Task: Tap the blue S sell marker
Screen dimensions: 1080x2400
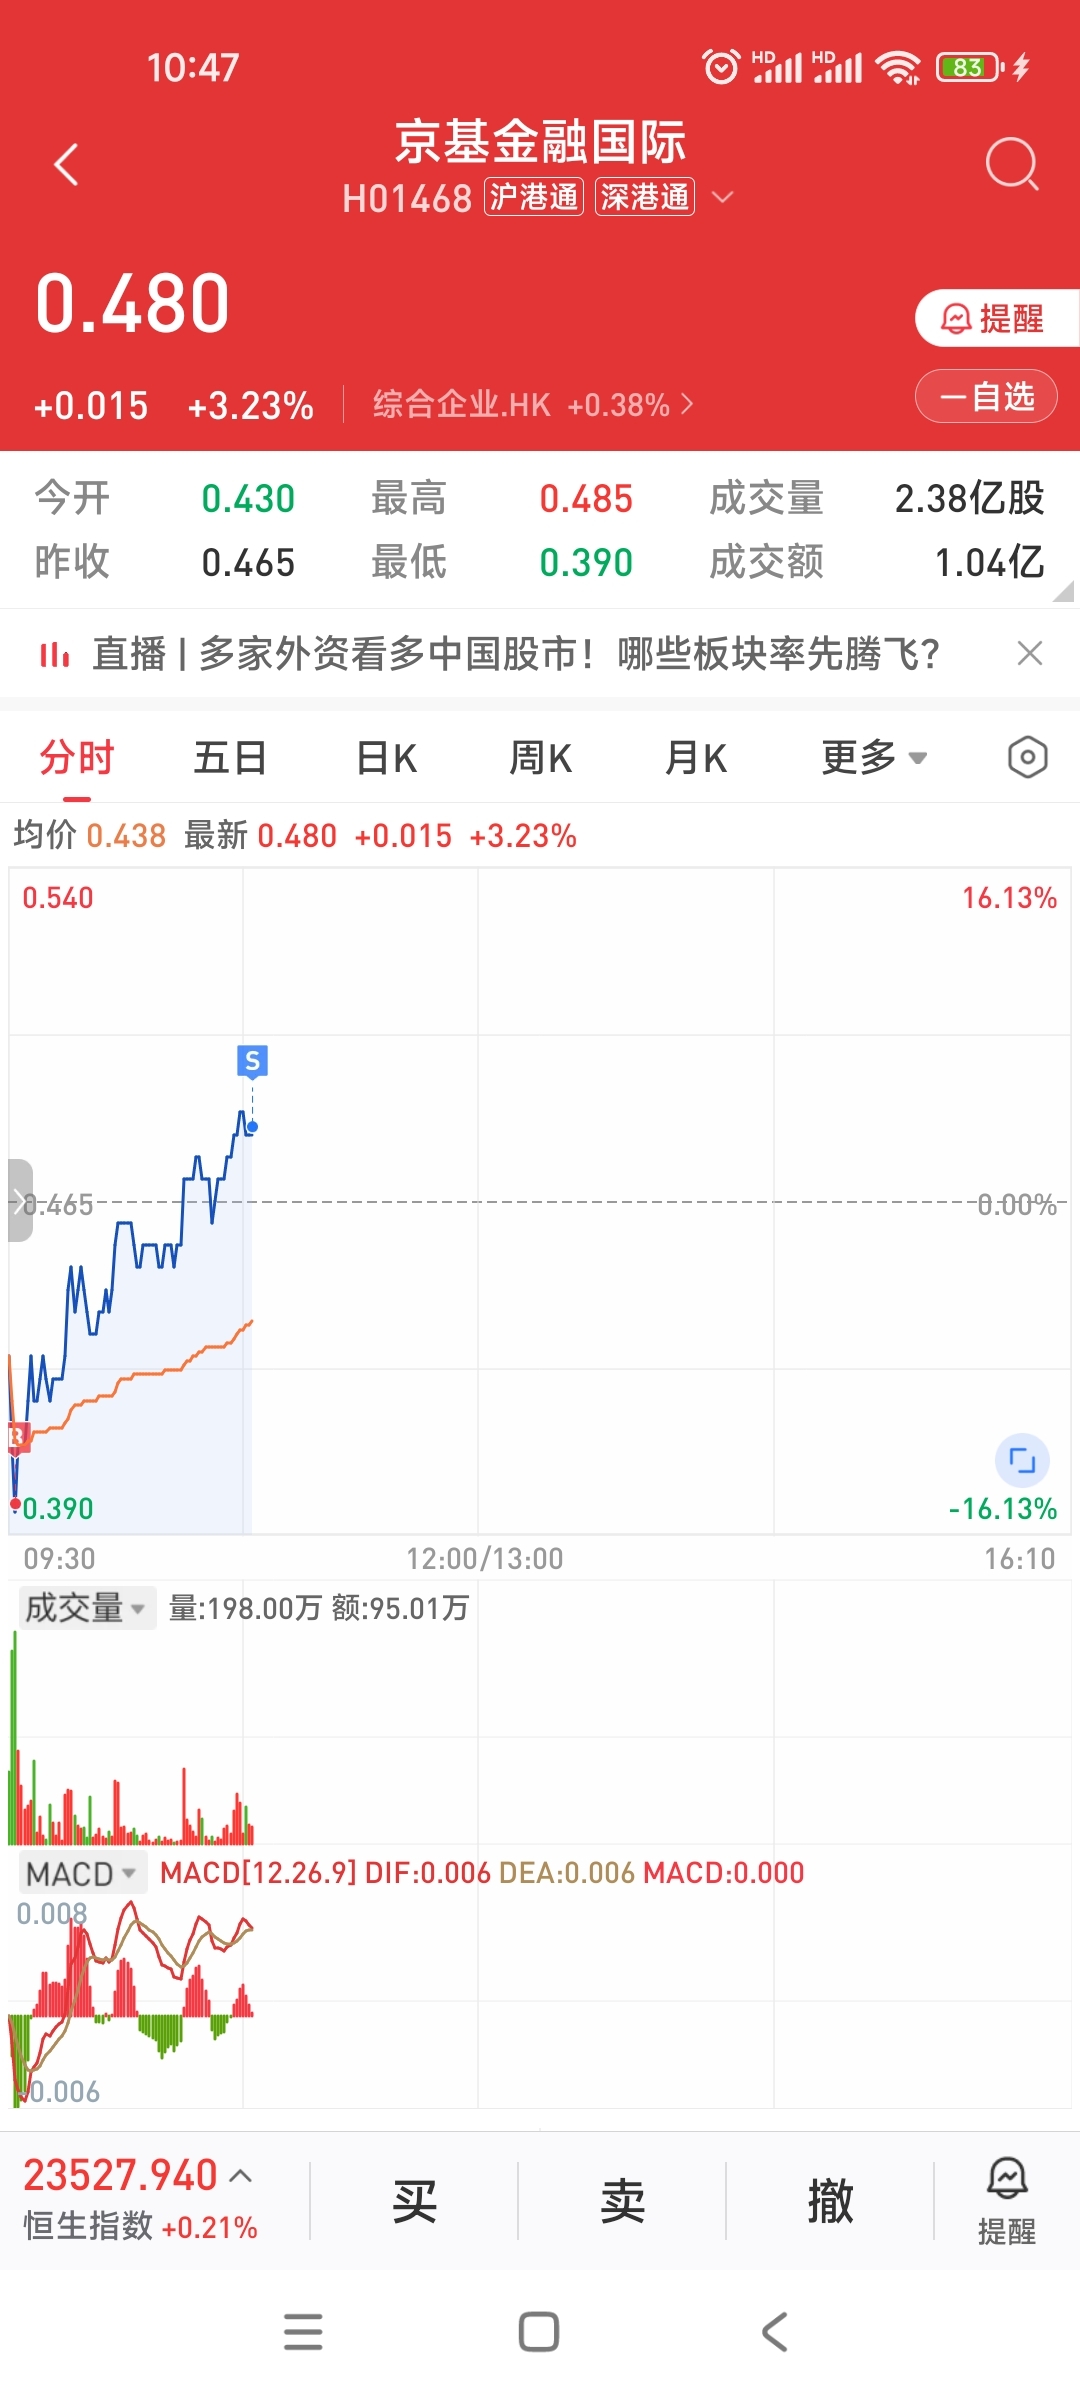Action: [x=252, y=1061]
